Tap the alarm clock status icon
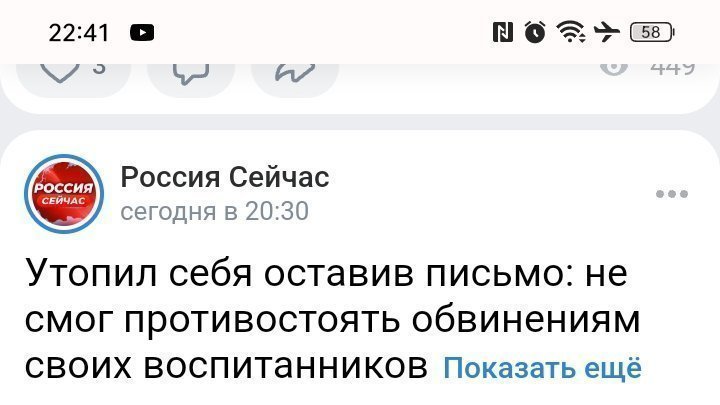Image resolution: width=720 pixels, height=405 pixels. 535,32
